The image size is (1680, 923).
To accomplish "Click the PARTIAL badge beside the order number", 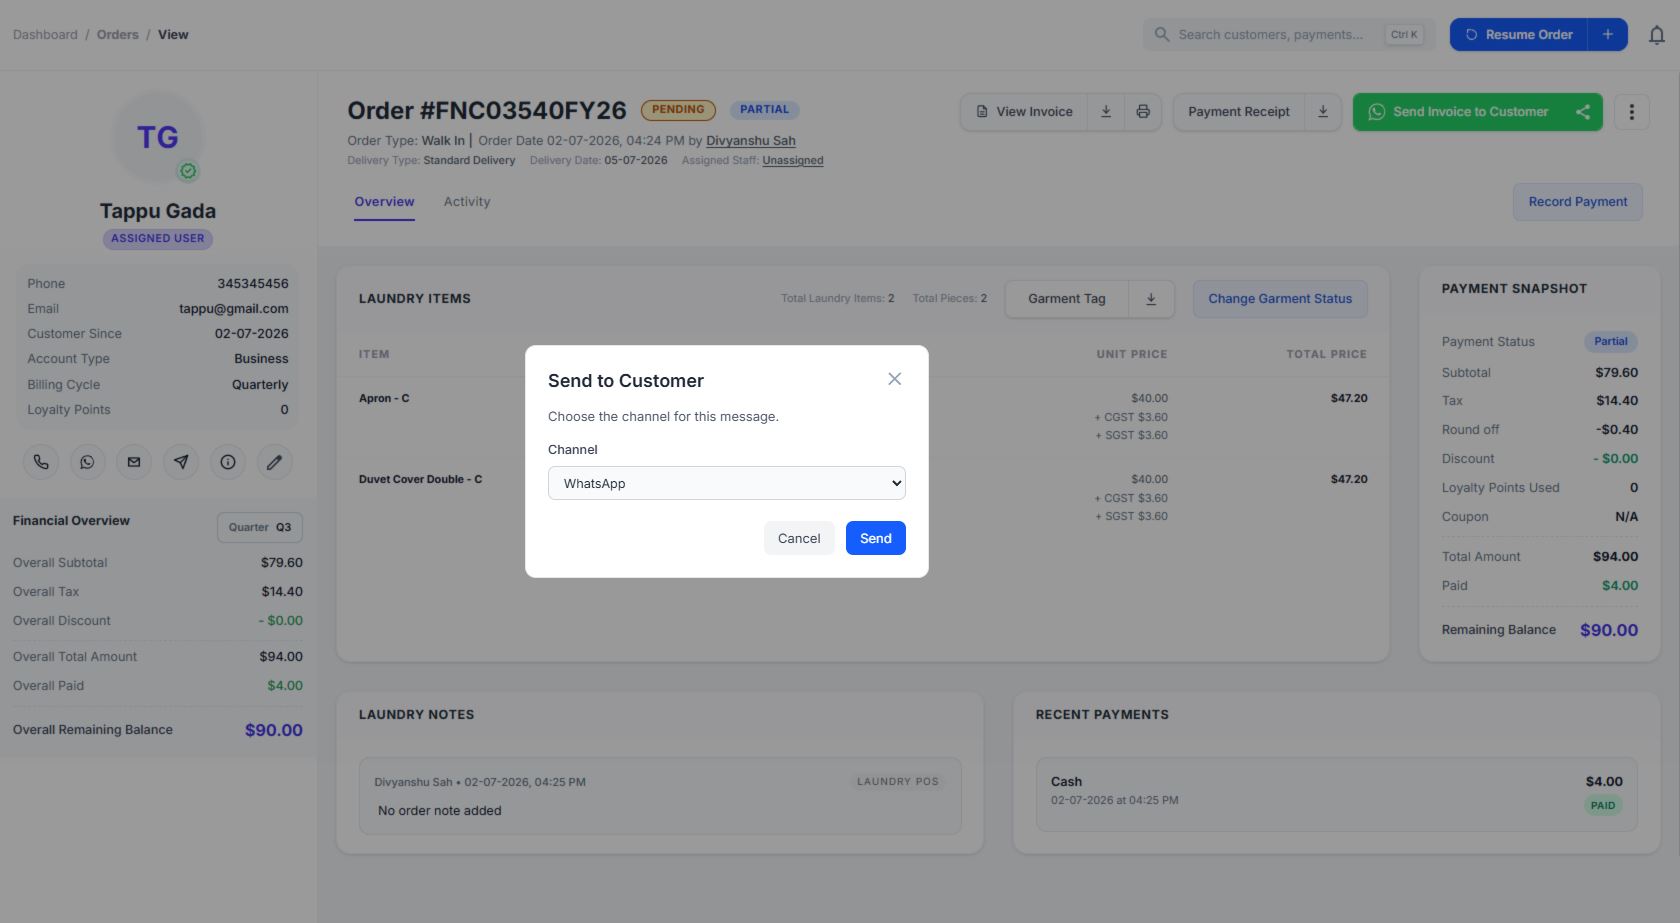I will click(764, 109).
